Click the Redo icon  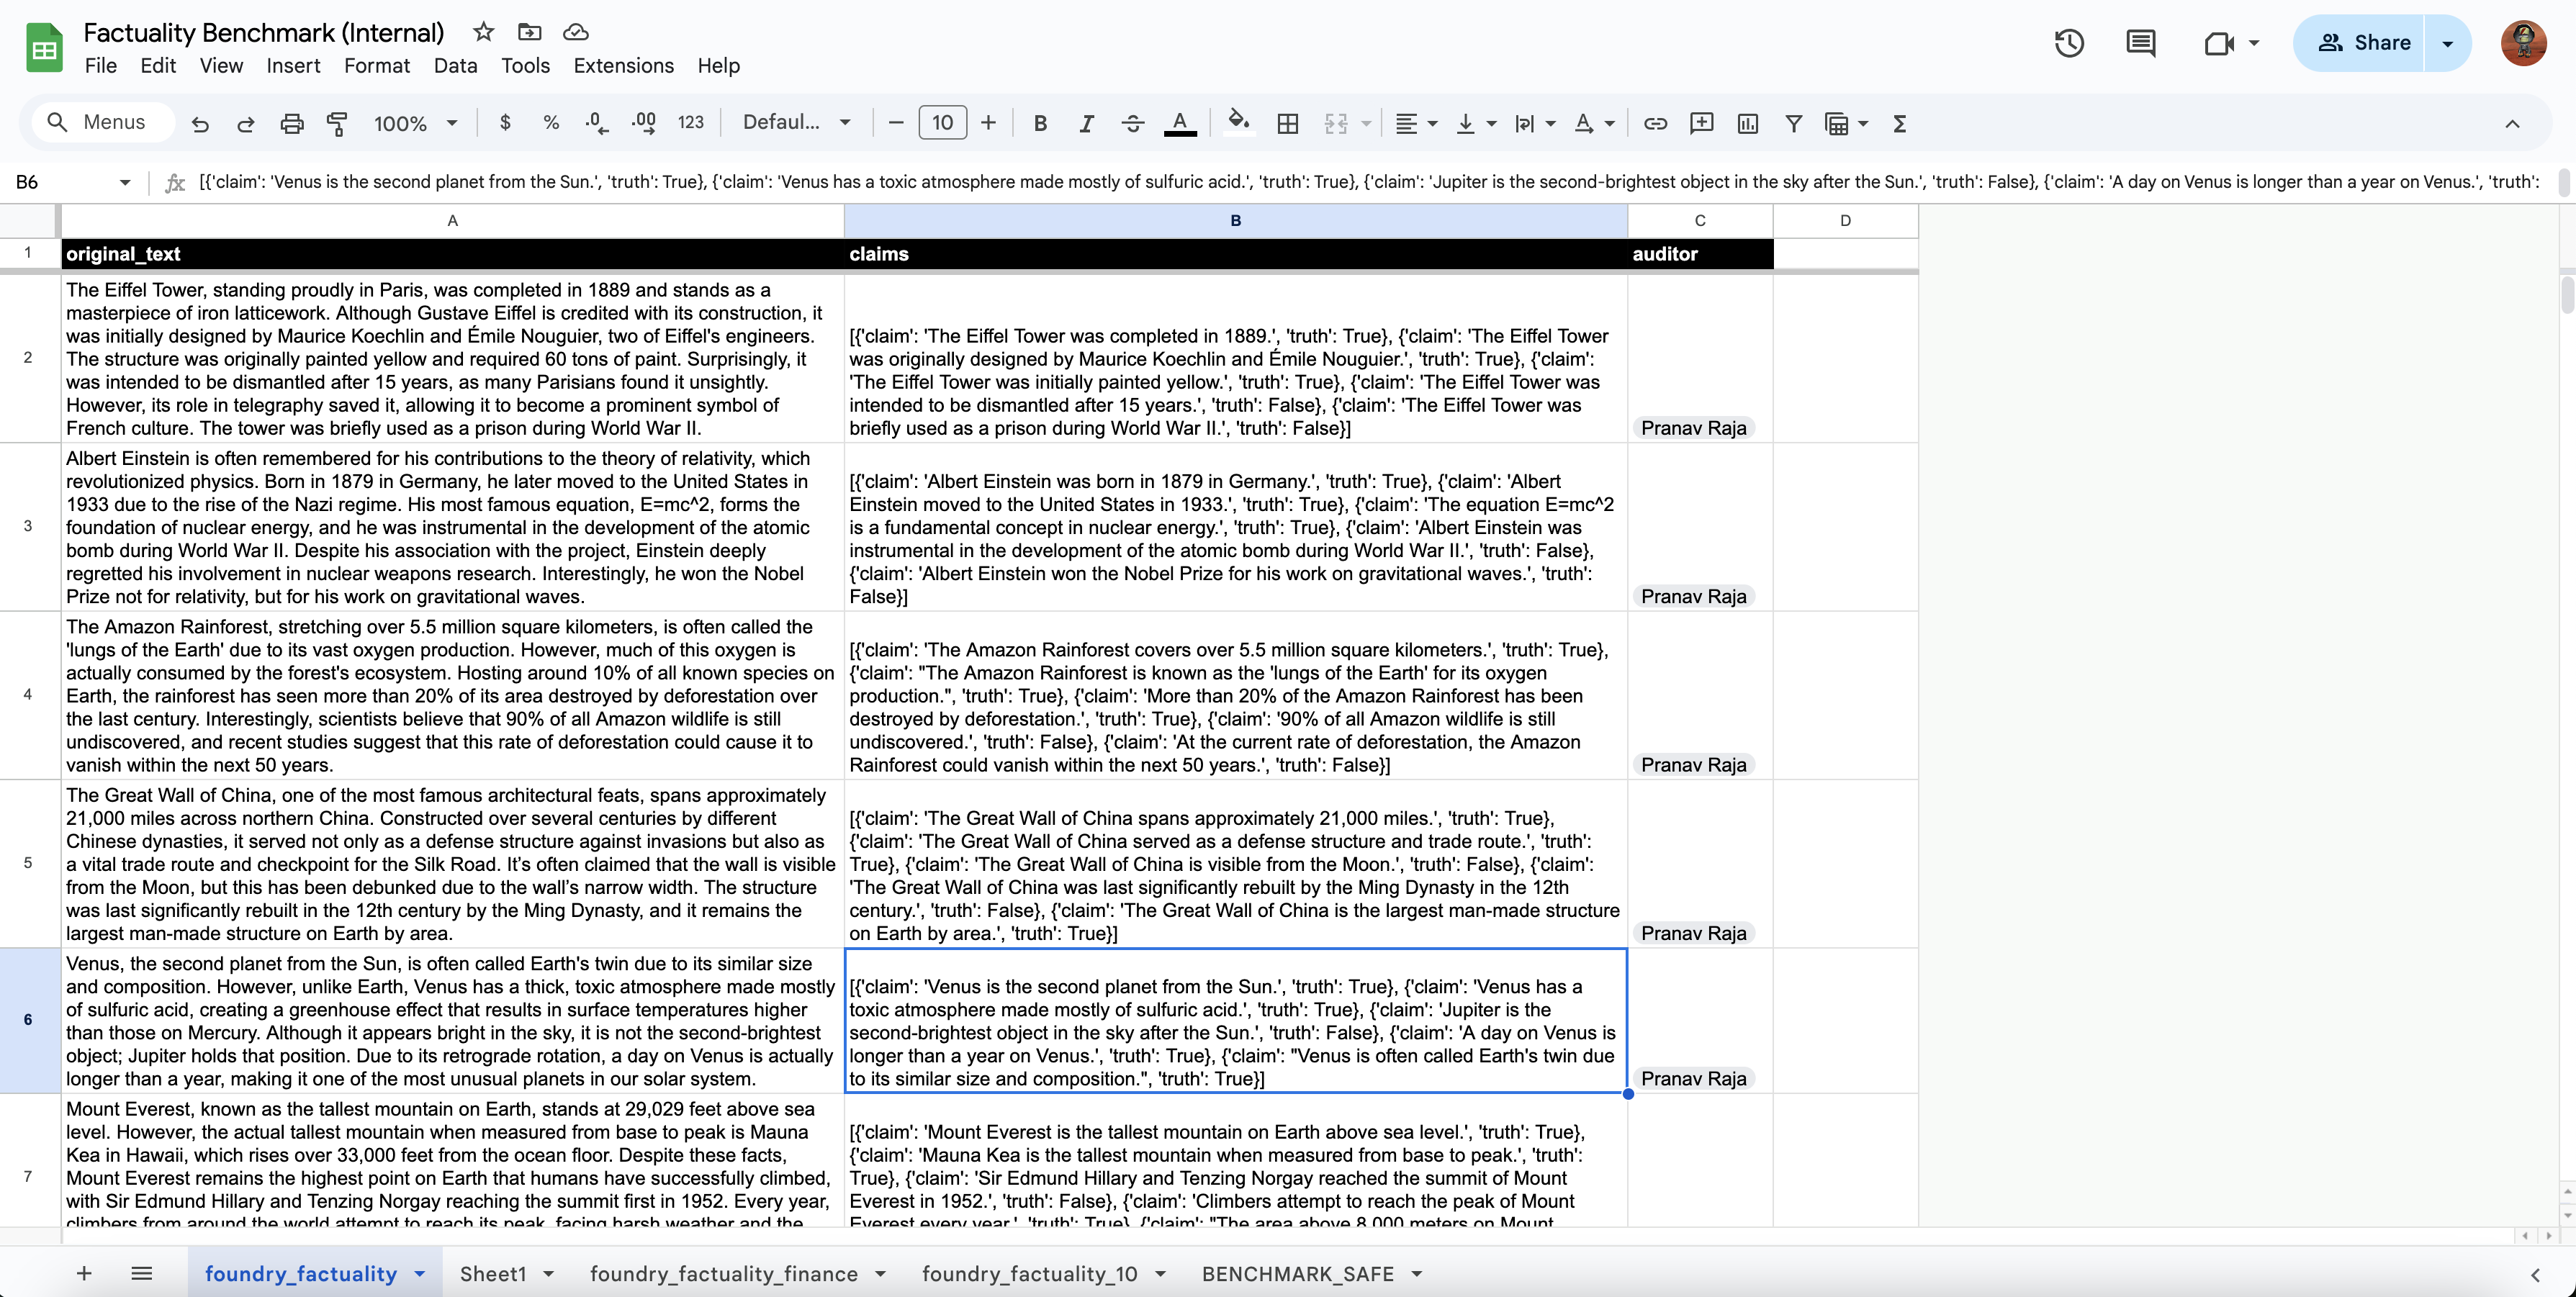(245, 123)
